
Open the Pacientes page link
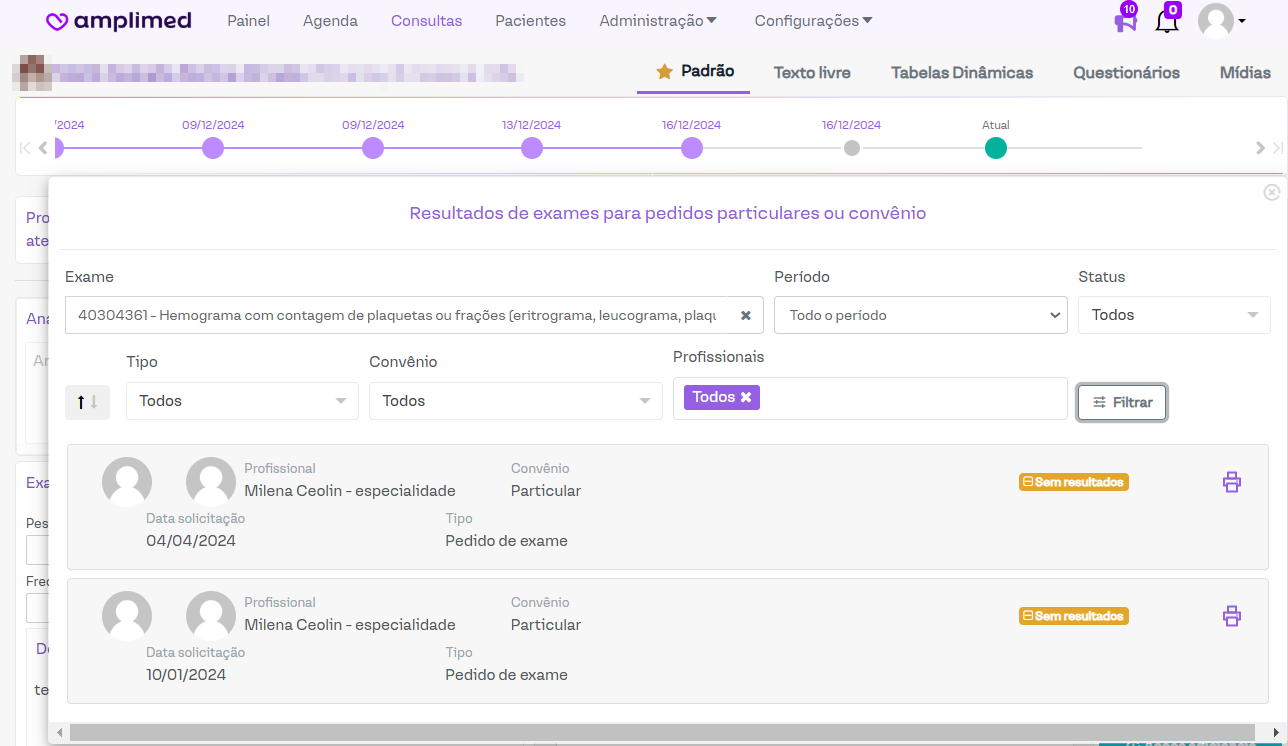pos(530,21)
